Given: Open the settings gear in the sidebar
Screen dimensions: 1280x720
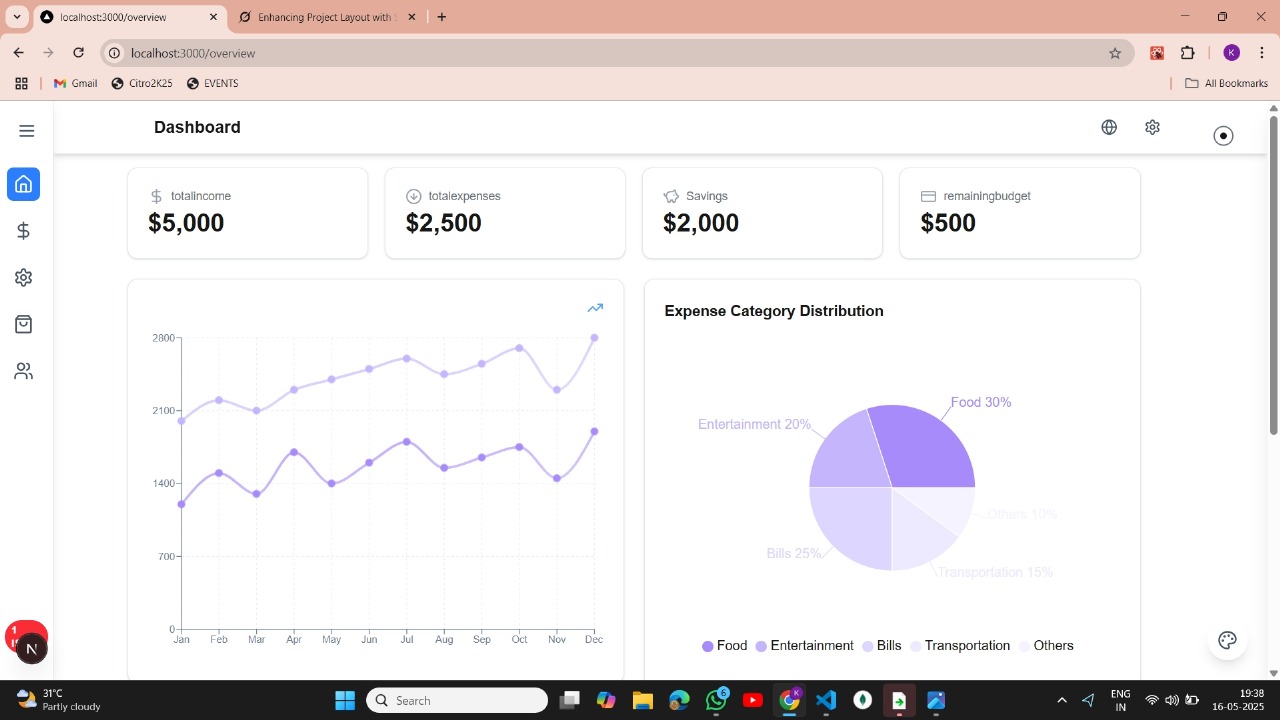Looking at the screenshot, I should coord(23,277).
